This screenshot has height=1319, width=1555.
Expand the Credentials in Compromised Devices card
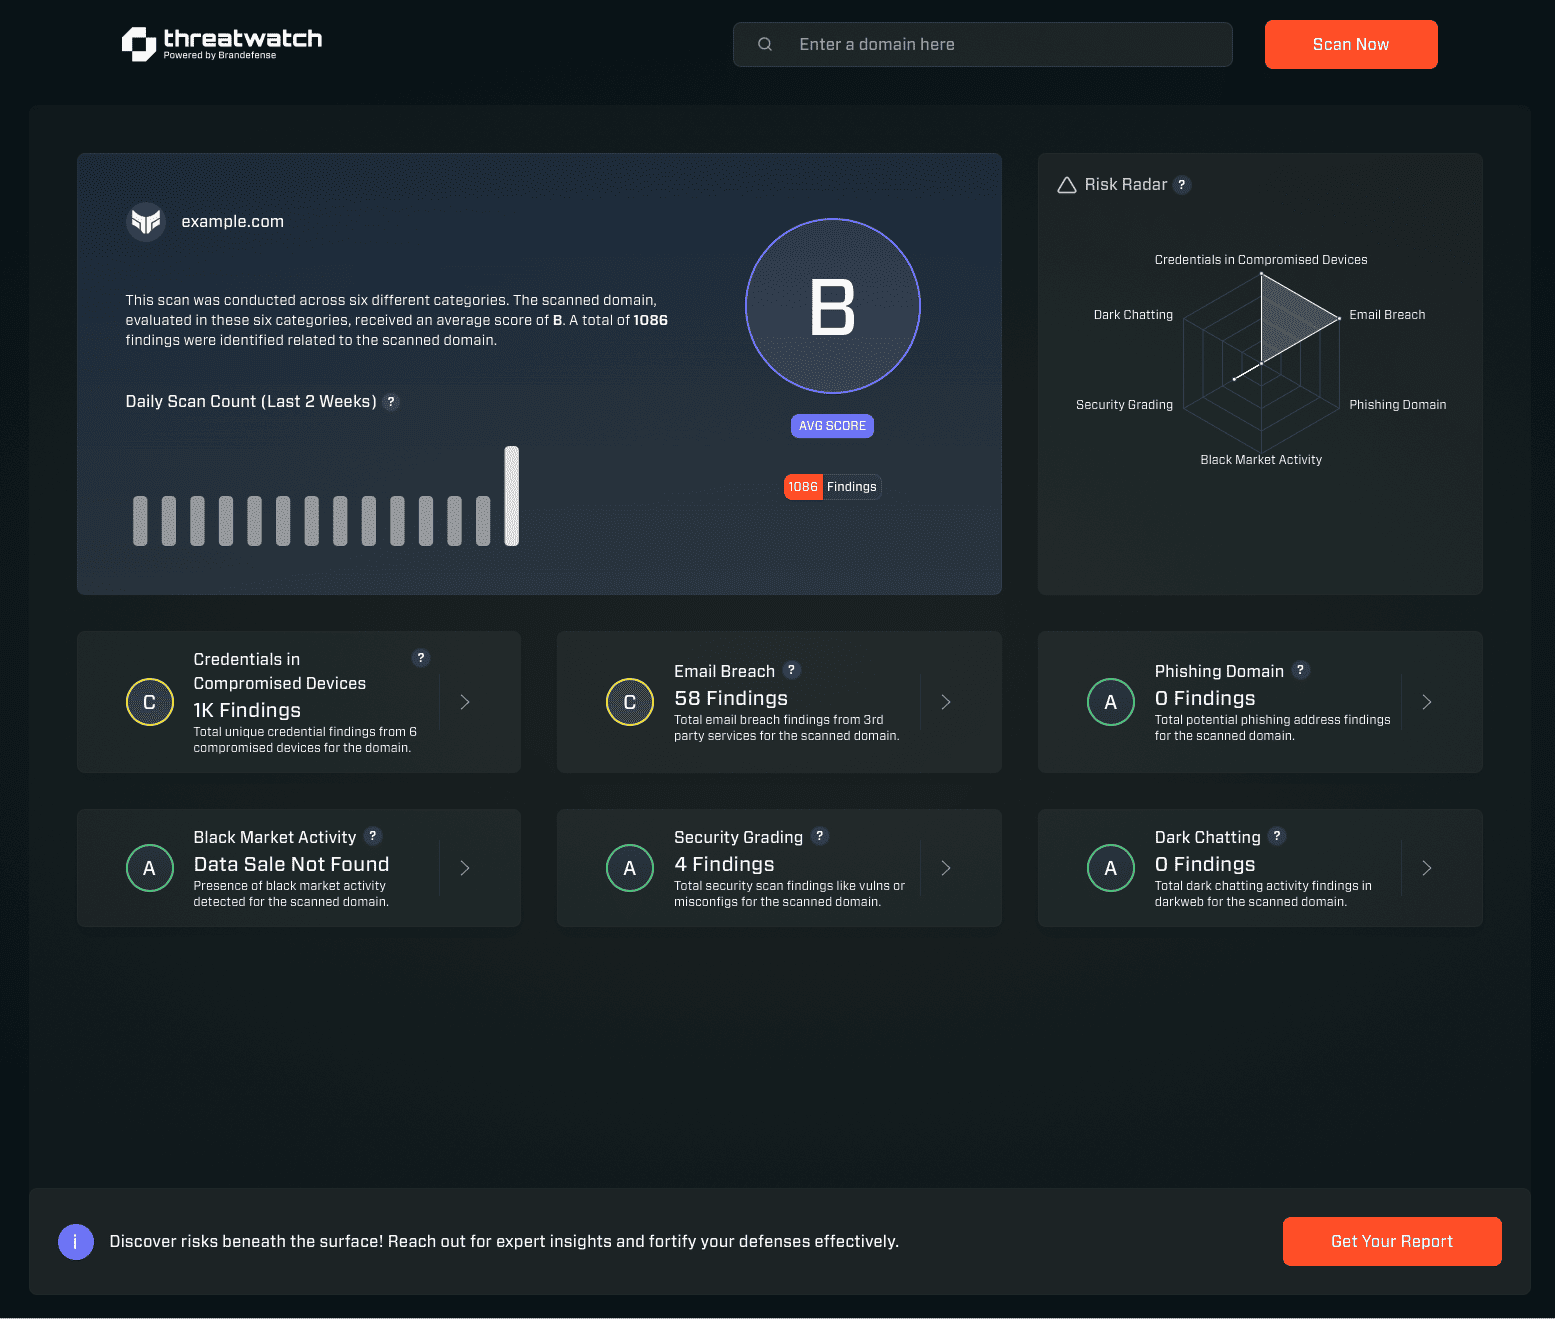click(464, 701)
